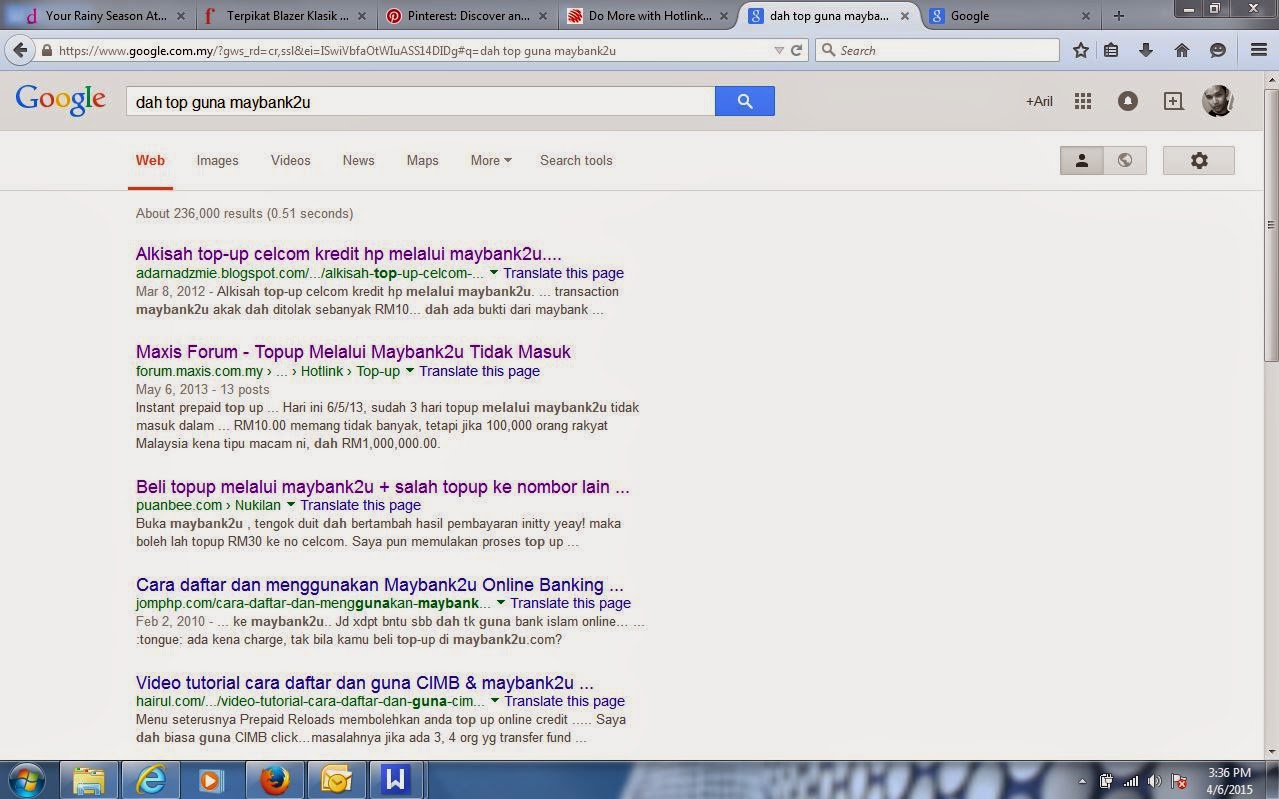Image resolution: width=1279 pixels, height=799 pixels.
Task: Select the News search tab
Action: pyautogui.click(x=358, y=160)
